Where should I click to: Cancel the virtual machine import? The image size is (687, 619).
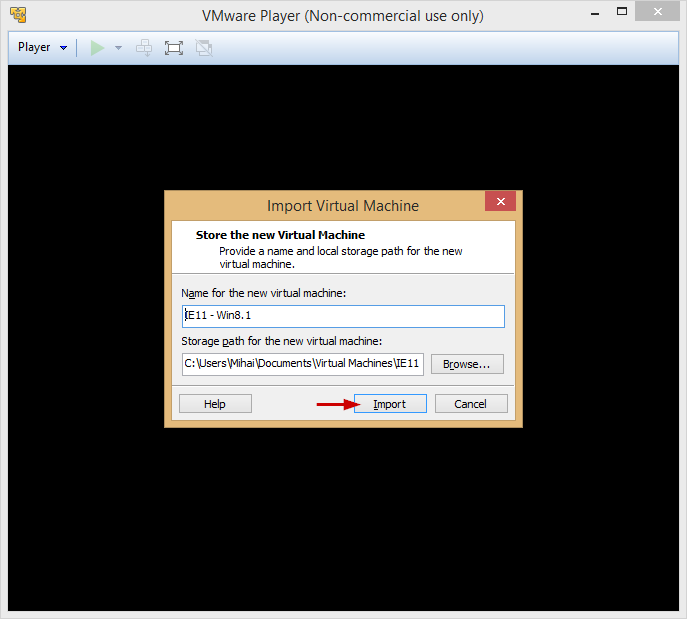pos(470,404)
